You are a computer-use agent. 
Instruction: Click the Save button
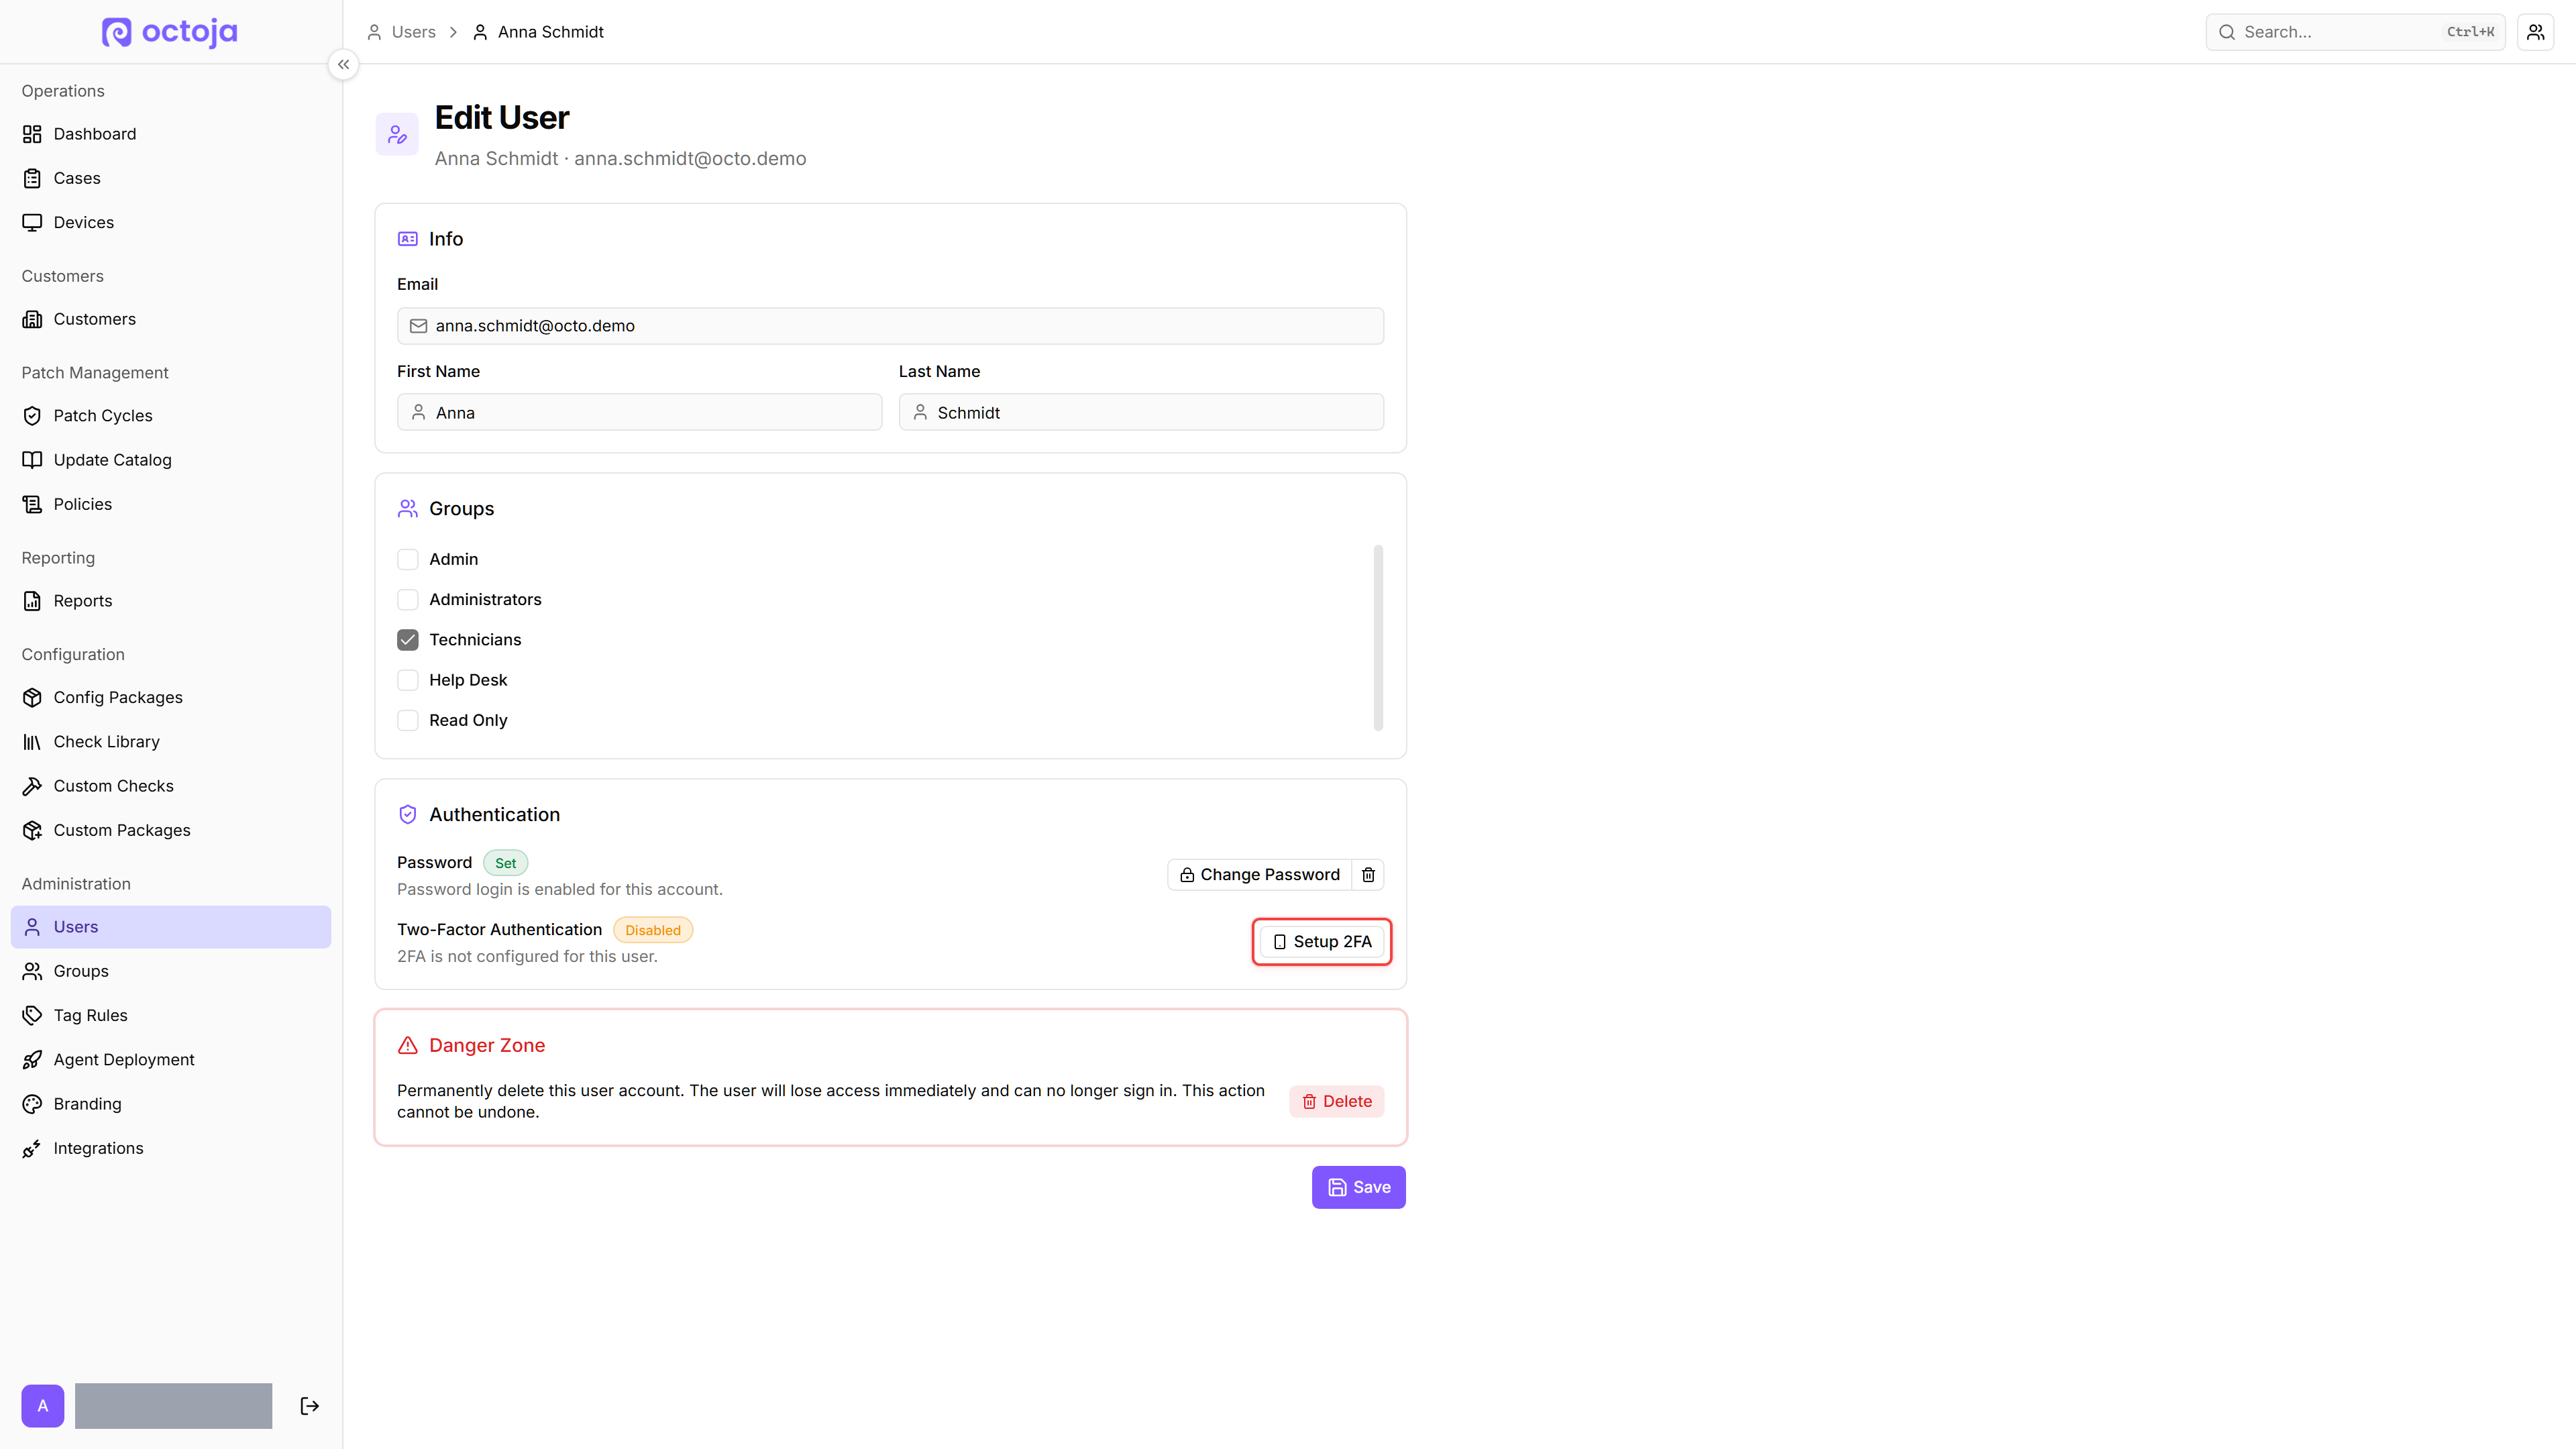point(1359,1187)
